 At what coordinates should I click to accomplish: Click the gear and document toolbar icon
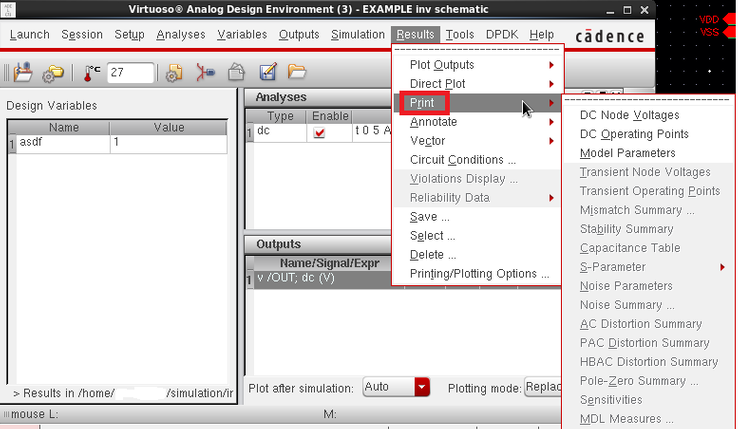coord(174,73)
